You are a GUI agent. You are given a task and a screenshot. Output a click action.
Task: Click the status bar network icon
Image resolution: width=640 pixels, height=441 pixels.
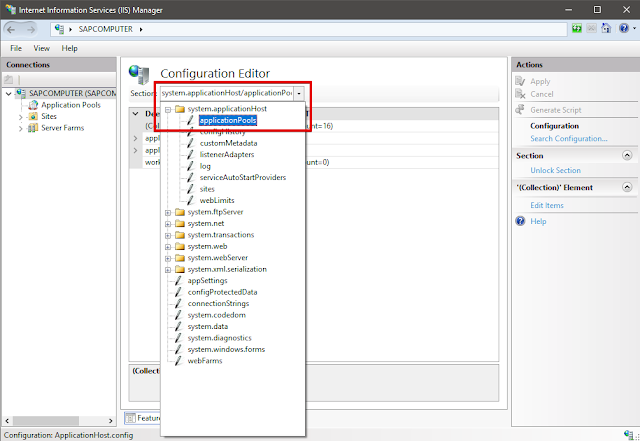(629, 435)
